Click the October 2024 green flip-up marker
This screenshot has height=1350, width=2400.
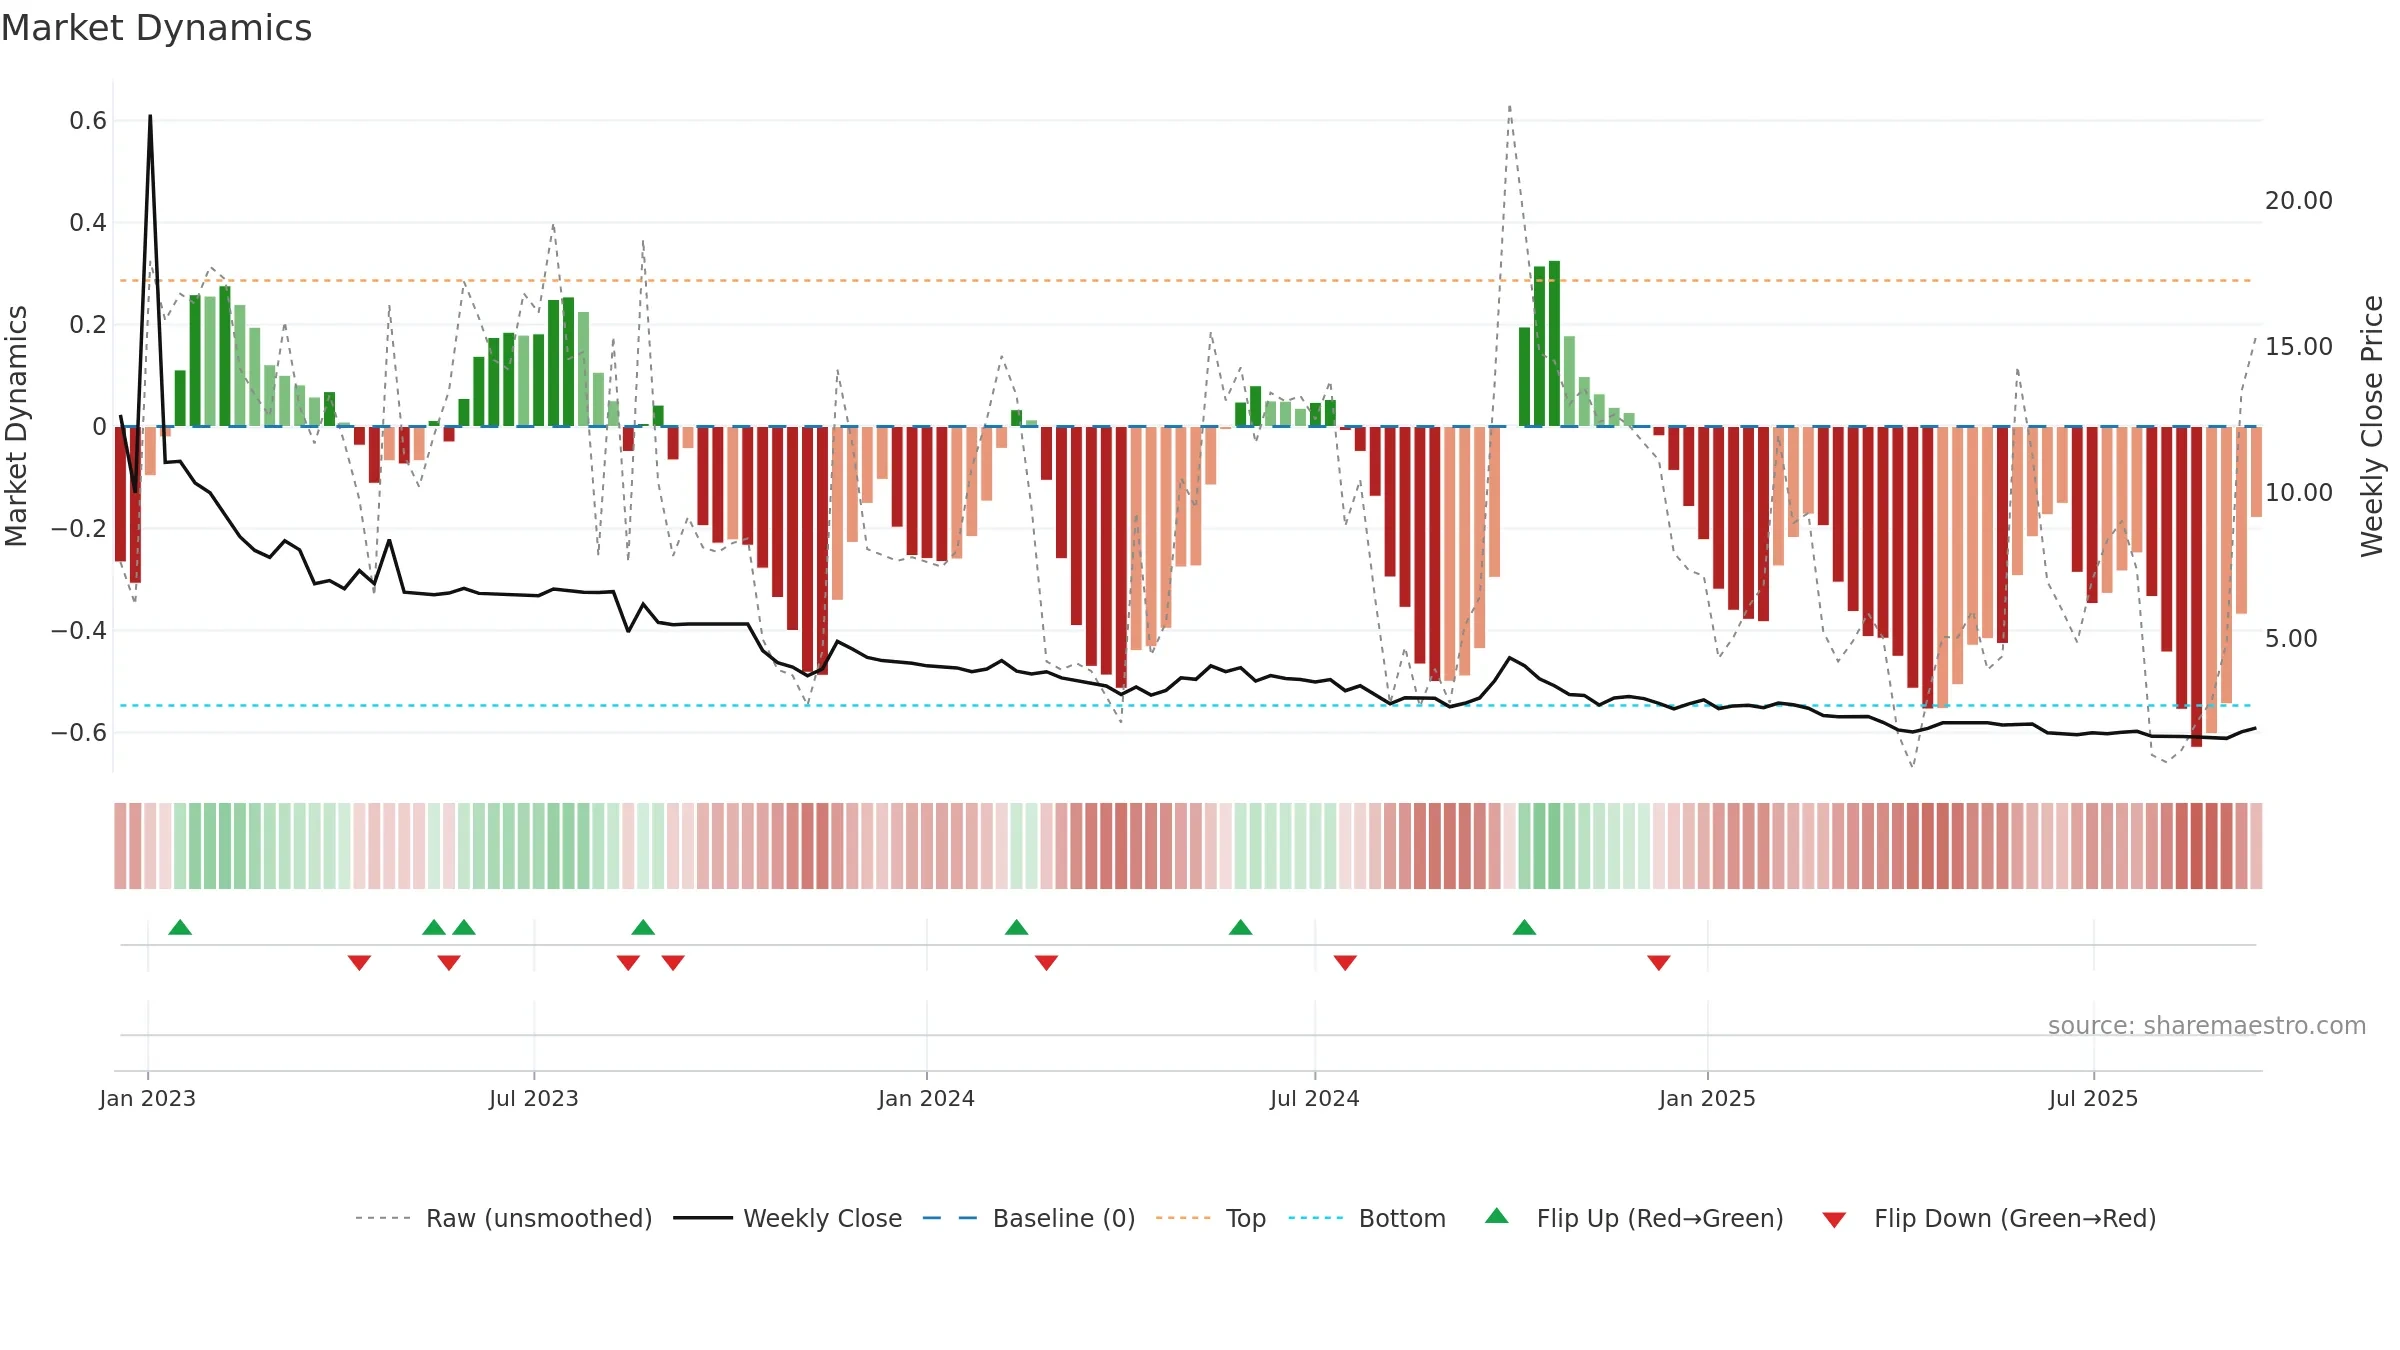1524,927
